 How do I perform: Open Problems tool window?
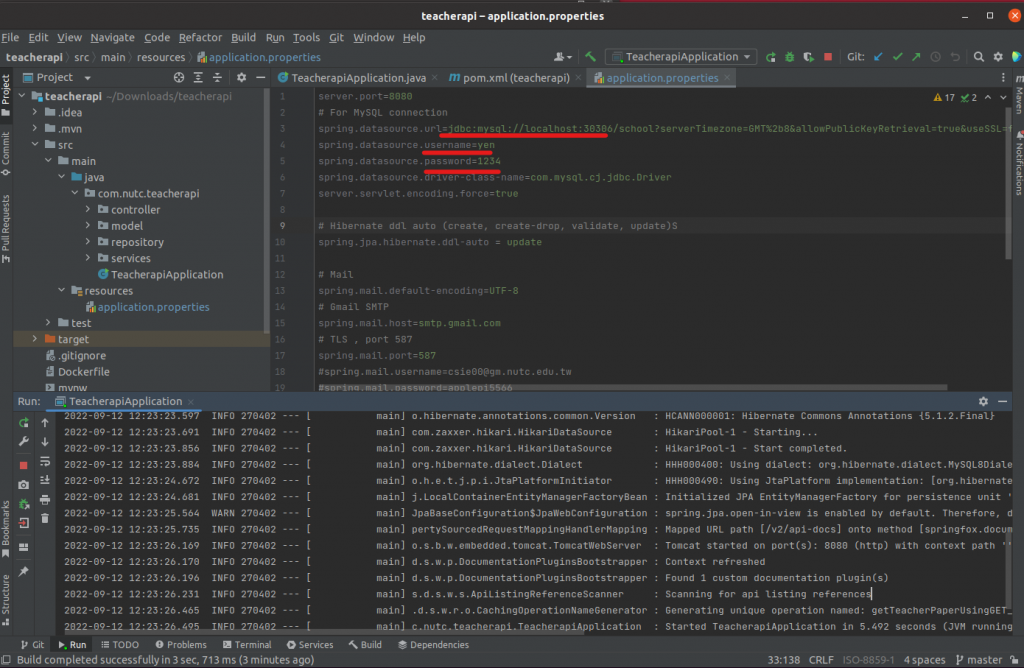click(x=181, y=644)
